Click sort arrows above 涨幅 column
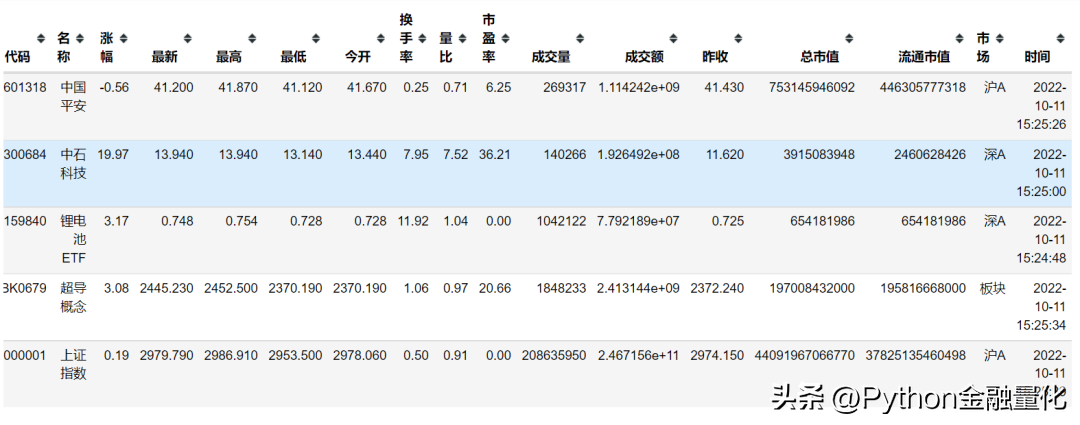The height and width of the screenshot is (425, 1080). [x=125, y=39]
